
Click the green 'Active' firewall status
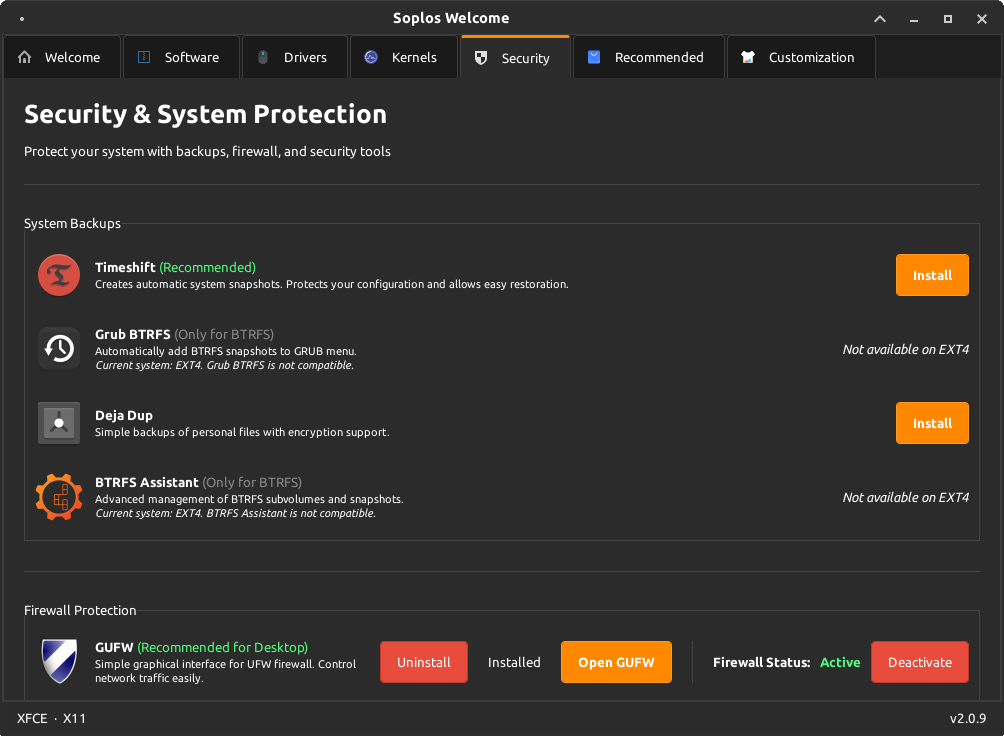(840, 662)
